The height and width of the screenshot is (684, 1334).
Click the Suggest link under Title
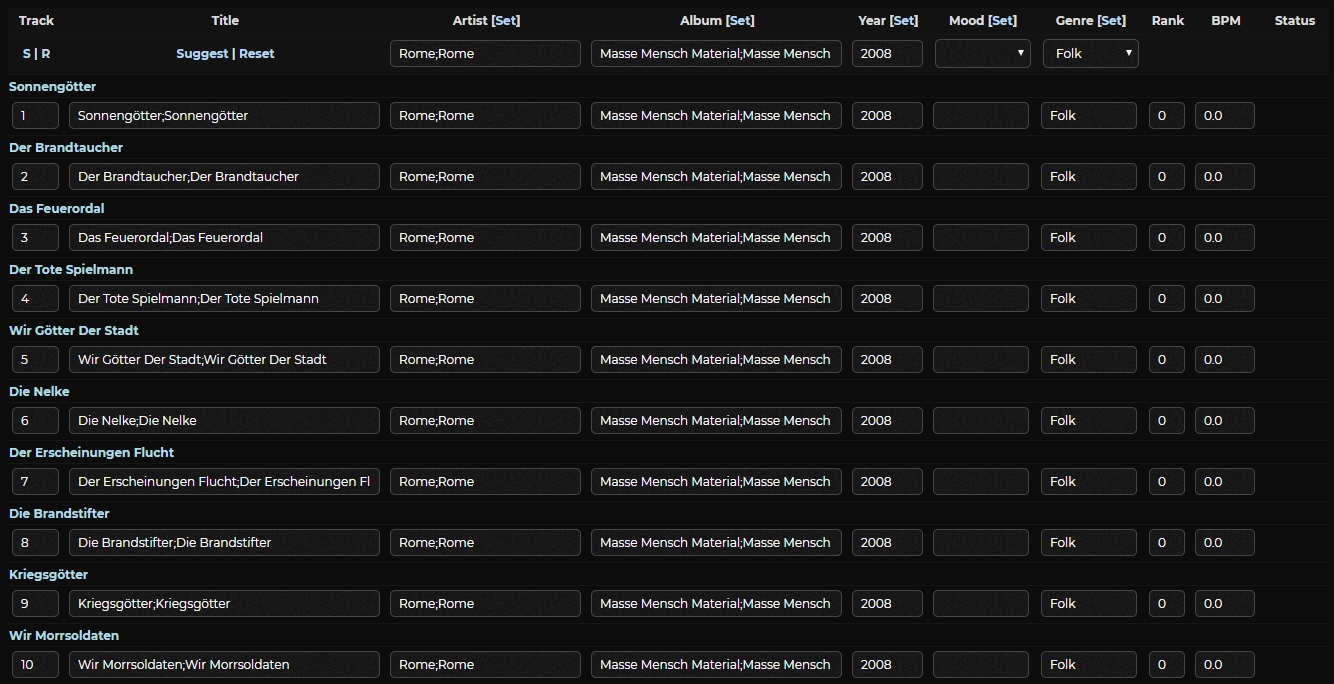[x=202, y=54]
